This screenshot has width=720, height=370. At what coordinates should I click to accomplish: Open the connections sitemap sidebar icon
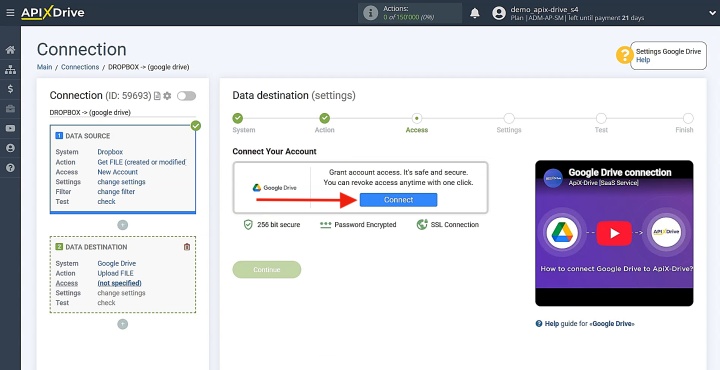click(10, 70)
